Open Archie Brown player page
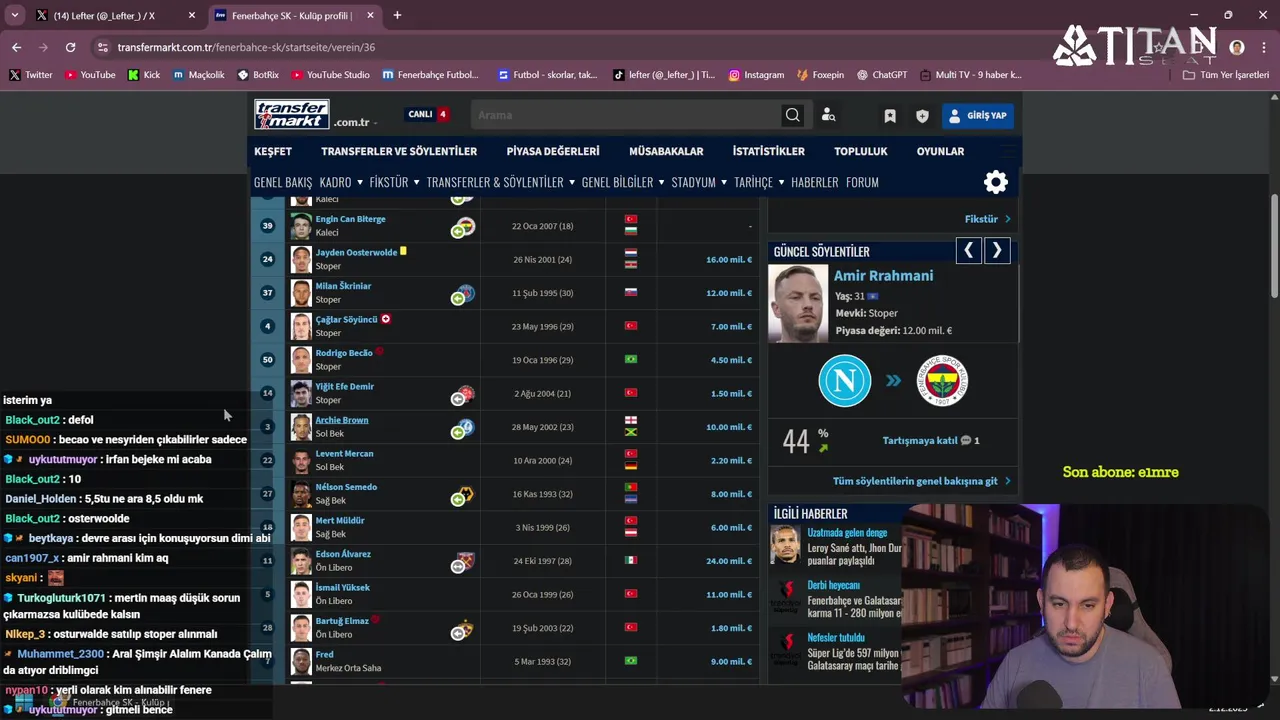The image size is (1280, 720). [x=342, y=420]
